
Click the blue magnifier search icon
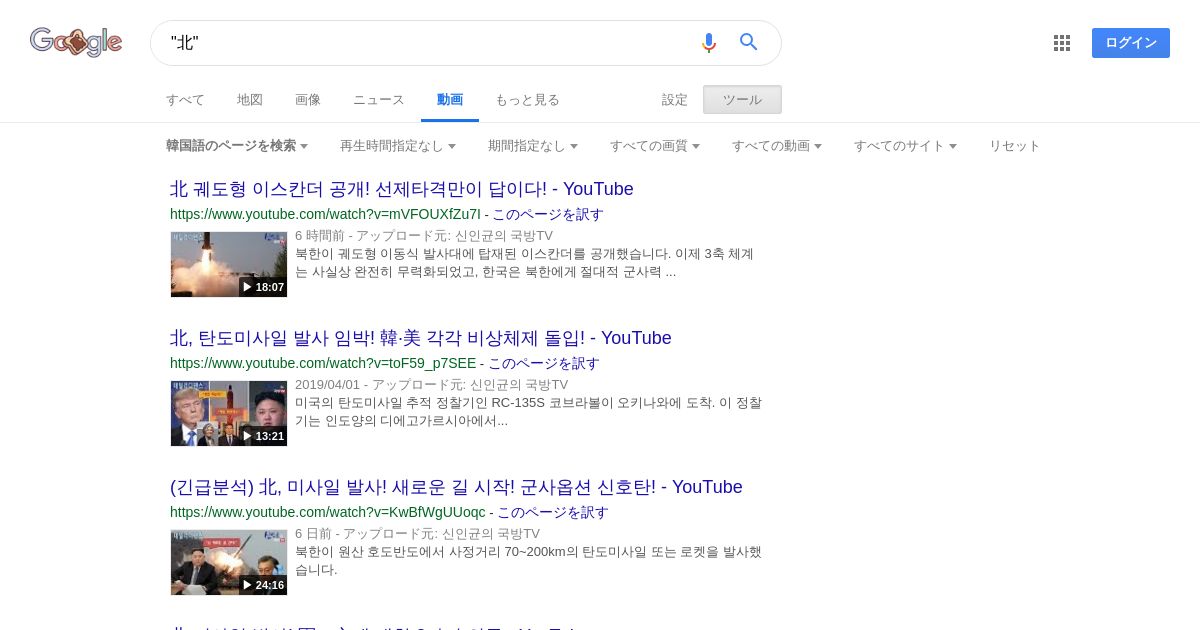click(x=749, y=42)
